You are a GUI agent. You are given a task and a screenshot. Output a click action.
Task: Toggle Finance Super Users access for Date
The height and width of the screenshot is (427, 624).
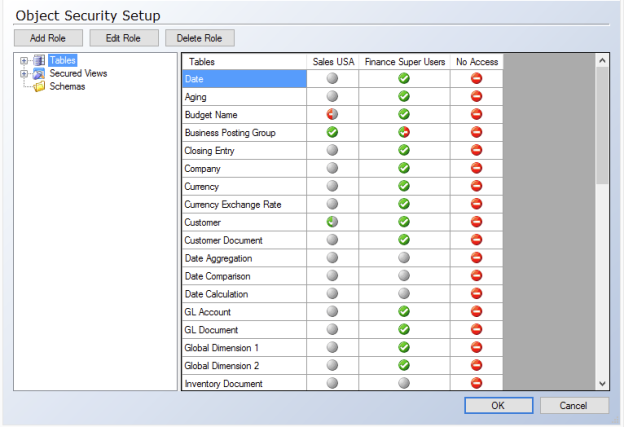pyautogui.click(x=404, y=78)
